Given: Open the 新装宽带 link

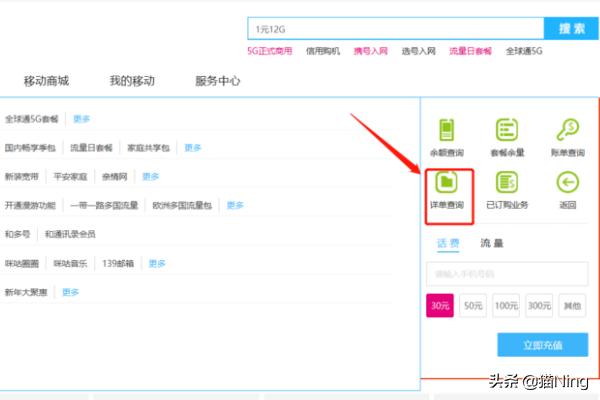Looking at the screenshot, I should 22,176.
